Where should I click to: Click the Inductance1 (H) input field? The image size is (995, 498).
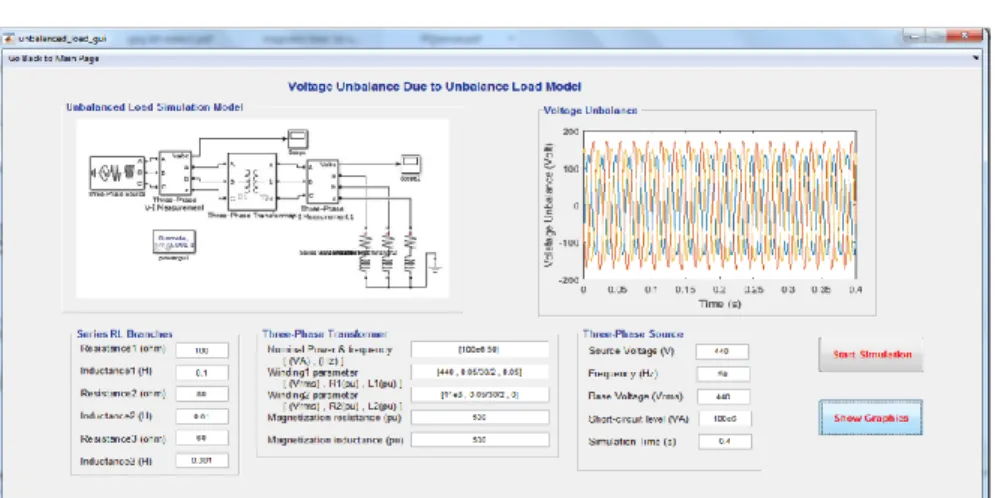pyautogui.click(x=202, y=373)
